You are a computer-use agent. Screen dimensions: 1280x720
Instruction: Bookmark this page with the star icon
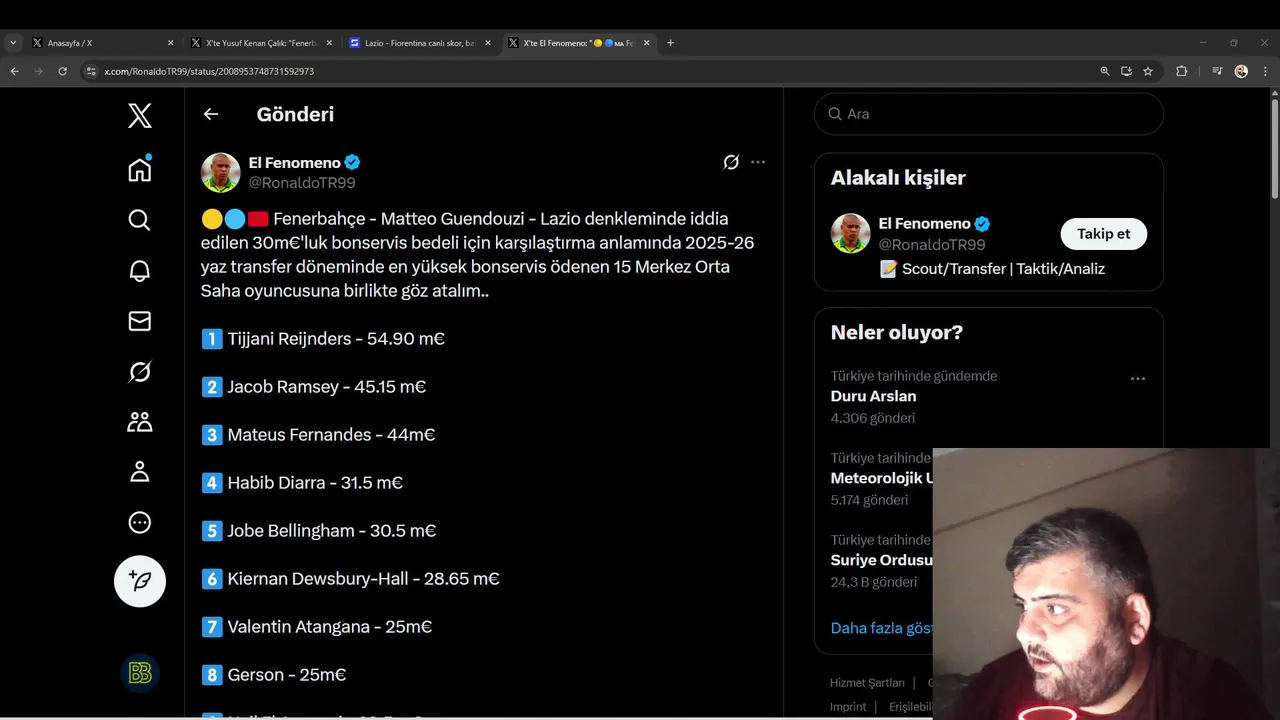[x=1148, y=71]
